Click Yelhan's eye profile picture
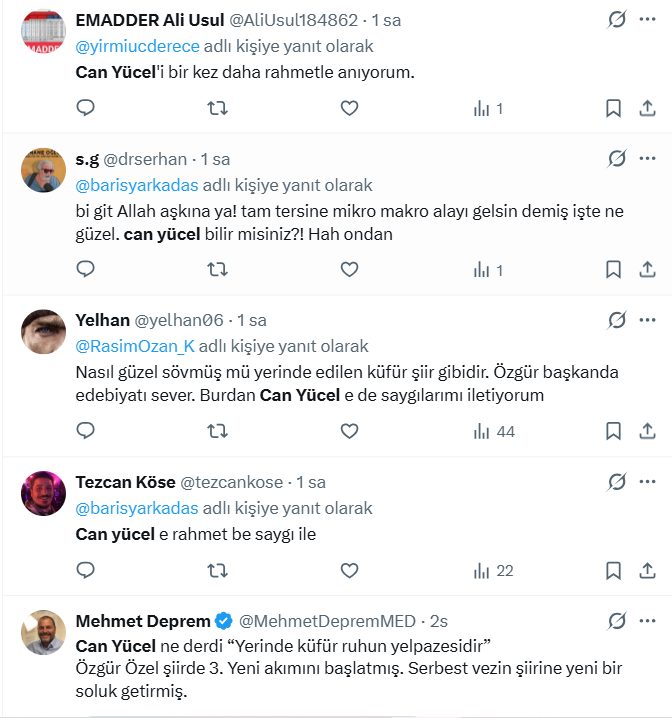 [x=44, y=332]
